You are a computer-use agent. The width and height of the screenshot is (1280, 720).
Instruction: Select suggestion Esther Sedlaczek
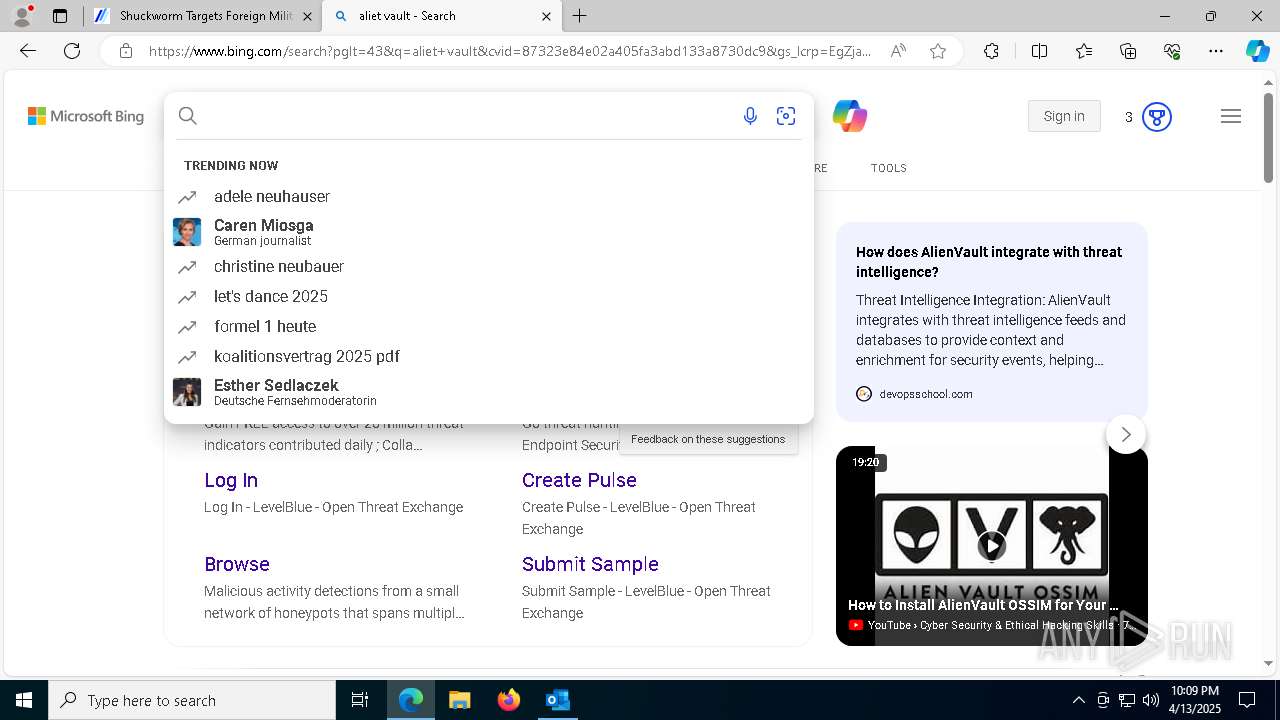(489, 392)
